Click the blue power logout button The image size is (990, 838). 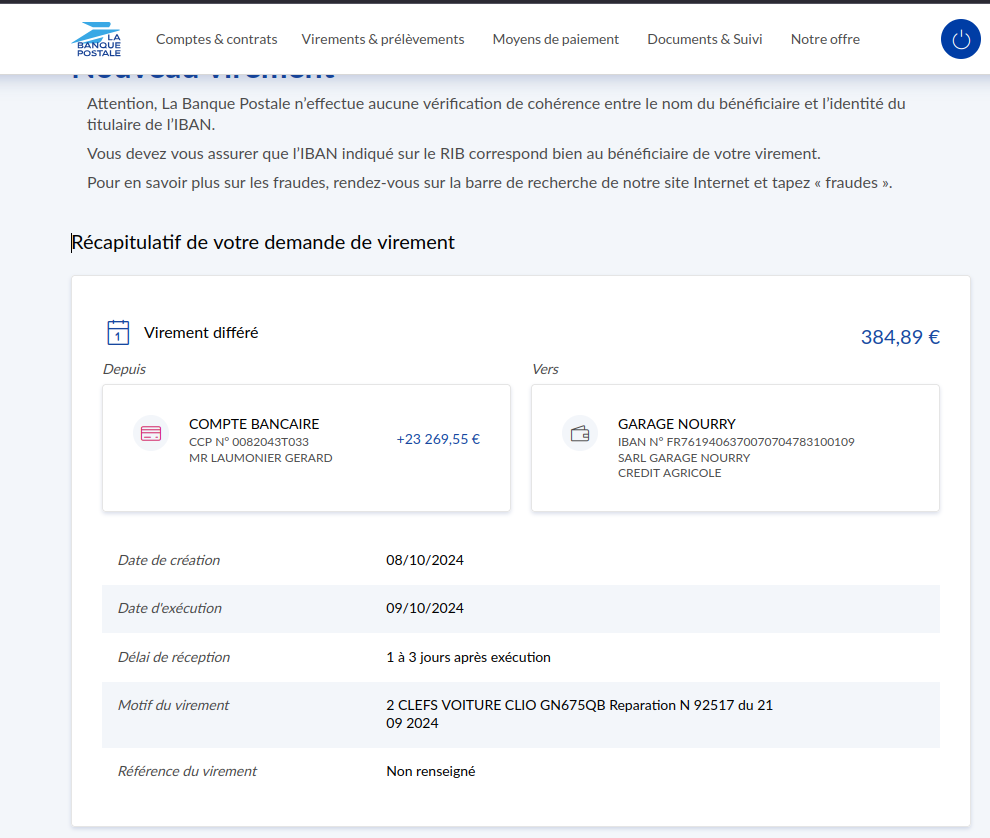coord(960,40)
